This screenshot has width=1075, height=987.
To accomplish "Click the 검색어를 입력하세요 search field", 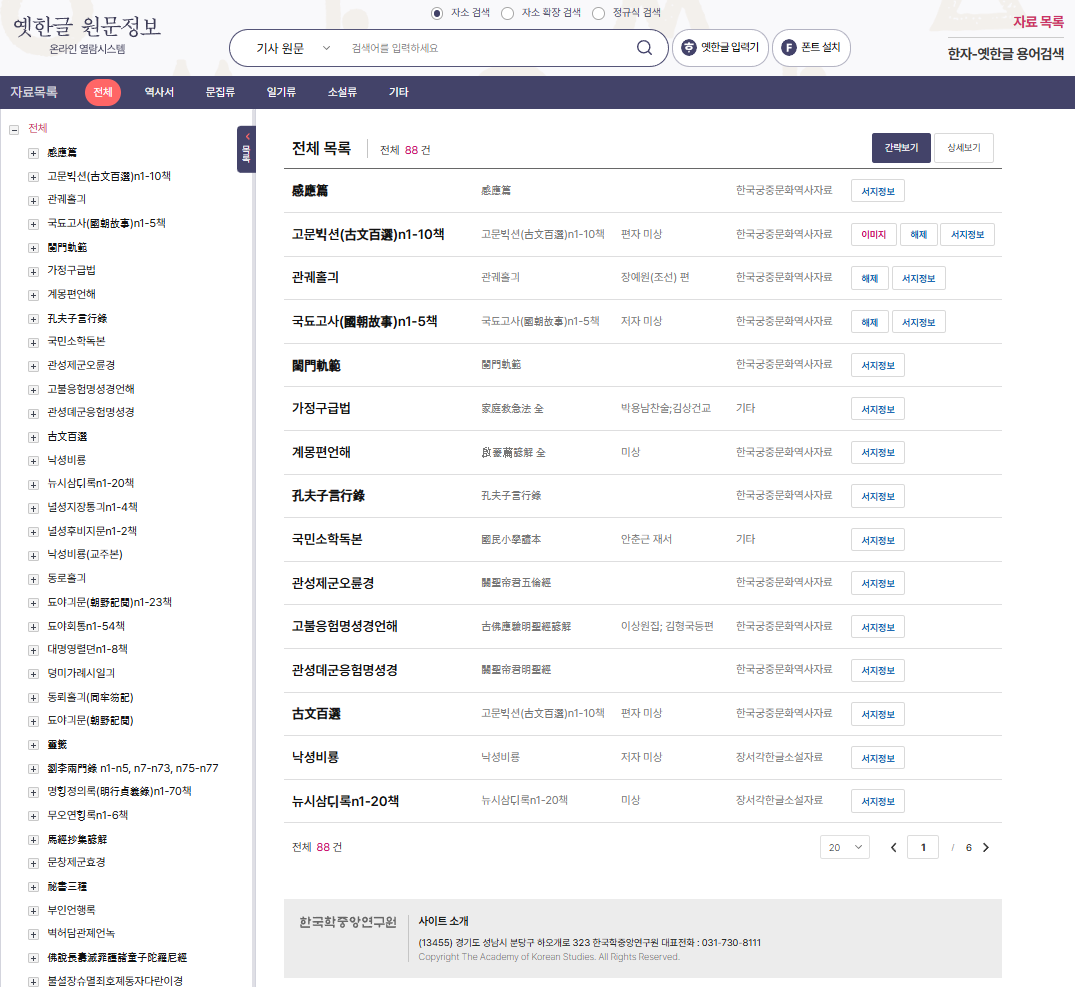I will [x=487, y=48].
